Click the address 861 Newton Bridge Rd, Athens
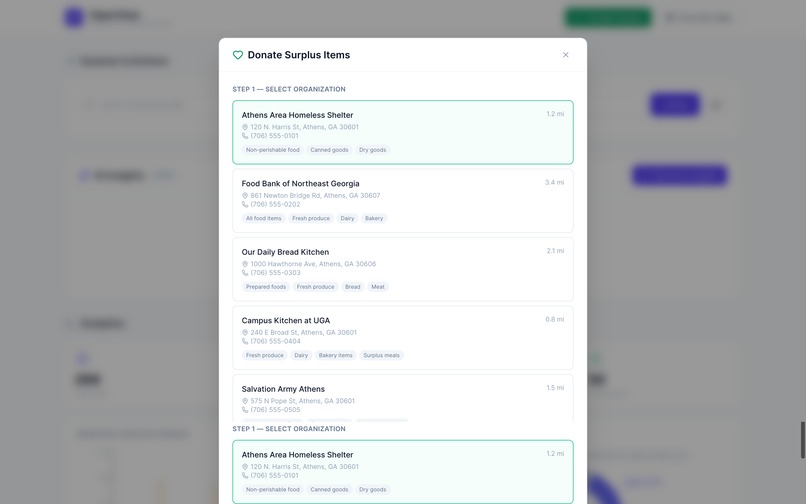The image size is (806, 504). [x=315, y=195]
